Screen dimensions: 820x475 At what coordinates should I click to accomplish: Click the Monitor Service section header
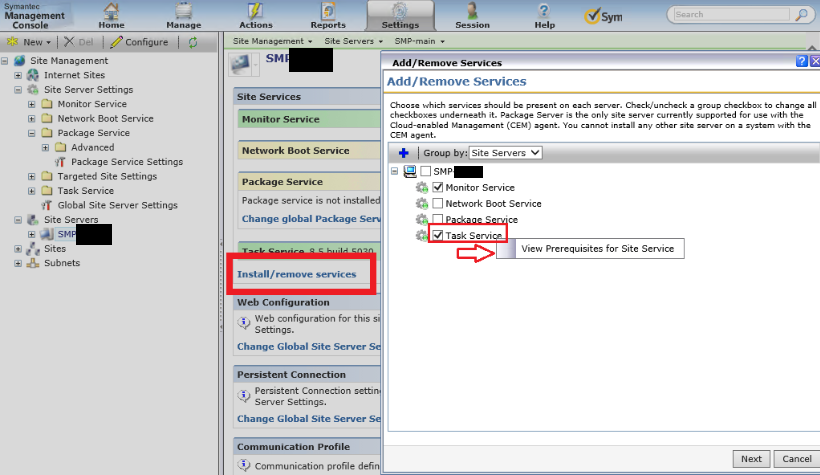tap(309, 119)
